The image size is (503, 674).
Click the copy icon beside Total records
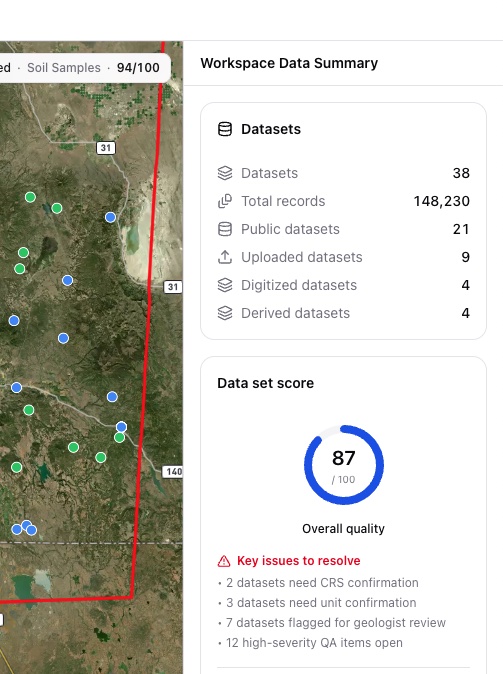225,201
